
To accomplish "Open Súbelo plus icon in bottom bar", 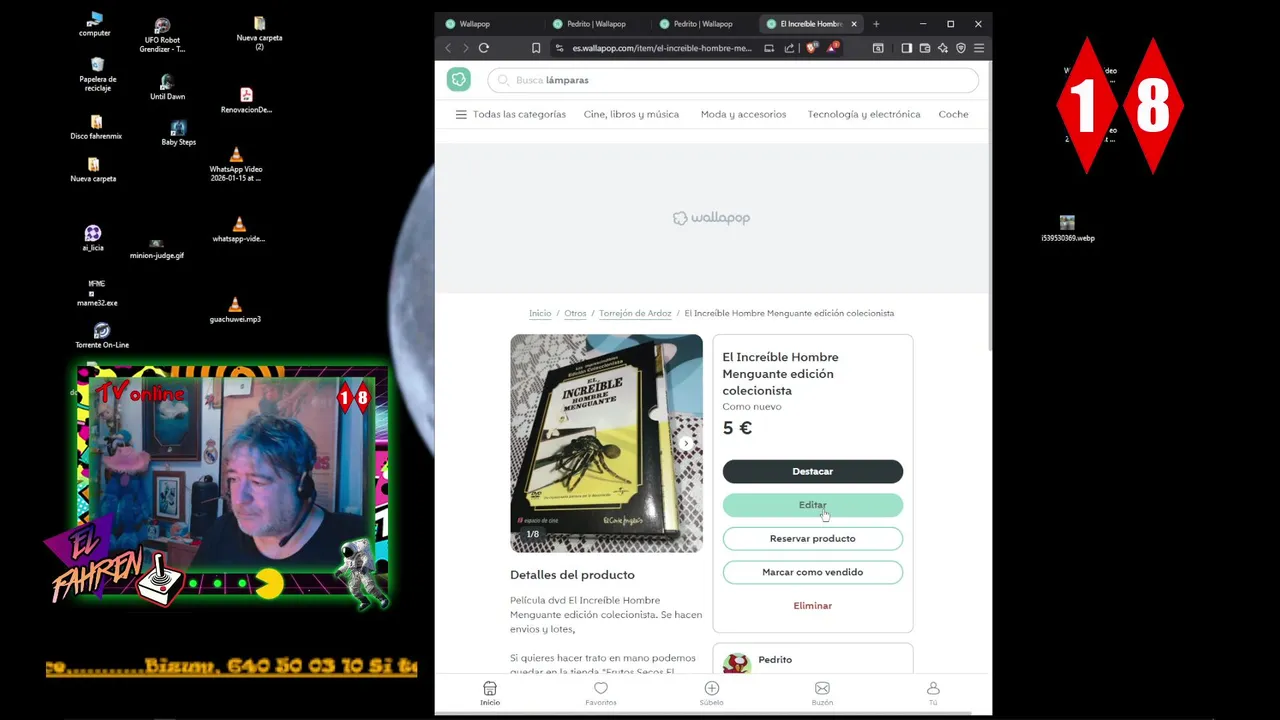I will [x=712, y=693].
